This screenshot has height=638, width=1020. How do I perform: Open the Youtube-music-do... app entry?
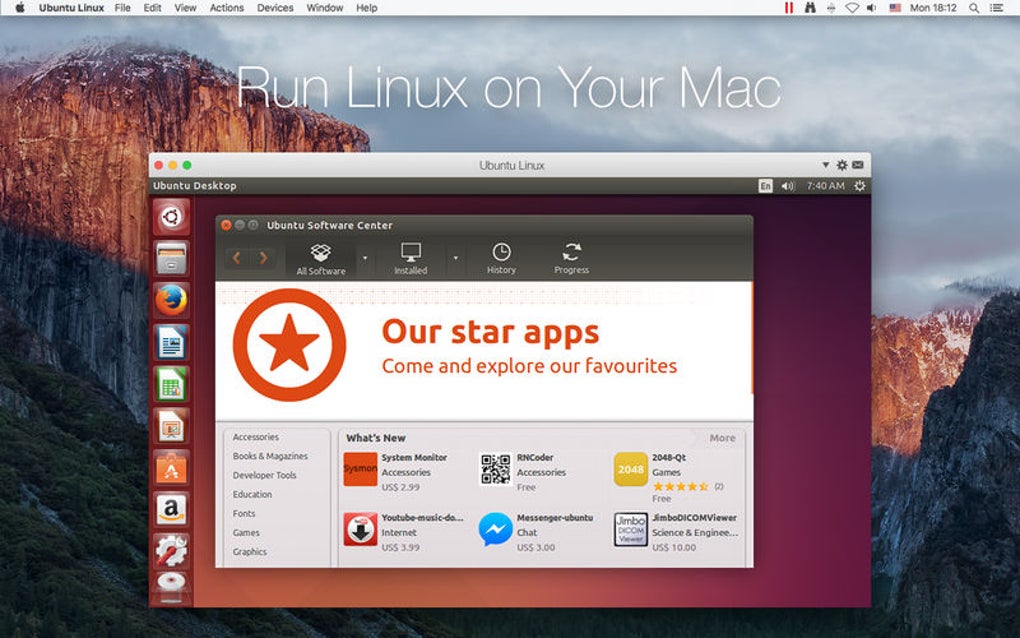[x=404, y=532]
